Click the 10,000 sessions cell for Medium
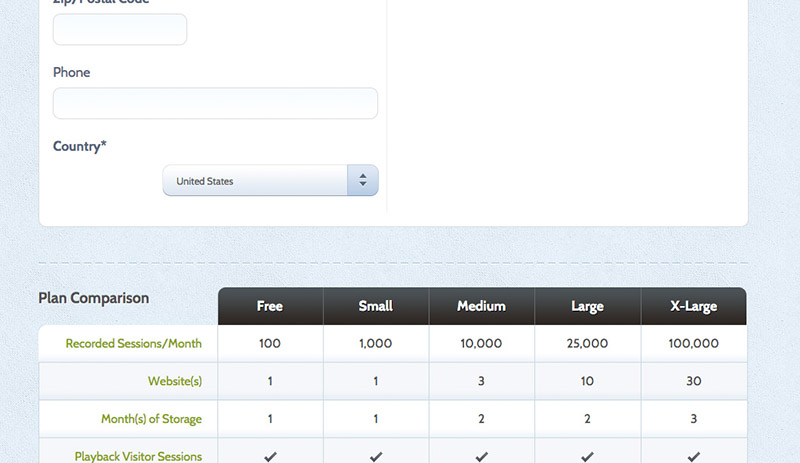Screen dimensions: 800x463 coord(481,344)
